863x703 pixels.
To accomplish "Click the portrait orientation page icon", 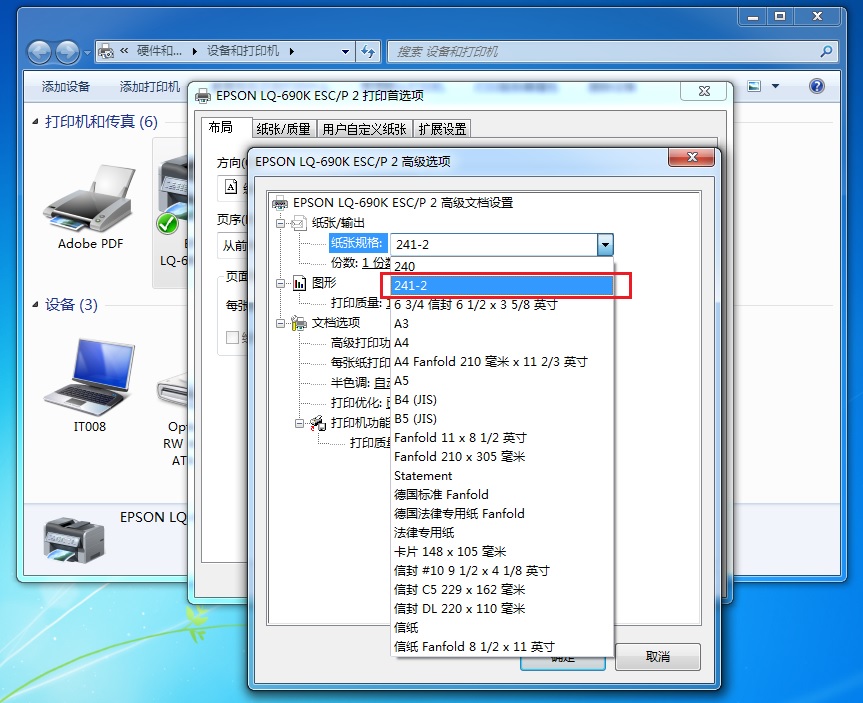I will (231, 187).
